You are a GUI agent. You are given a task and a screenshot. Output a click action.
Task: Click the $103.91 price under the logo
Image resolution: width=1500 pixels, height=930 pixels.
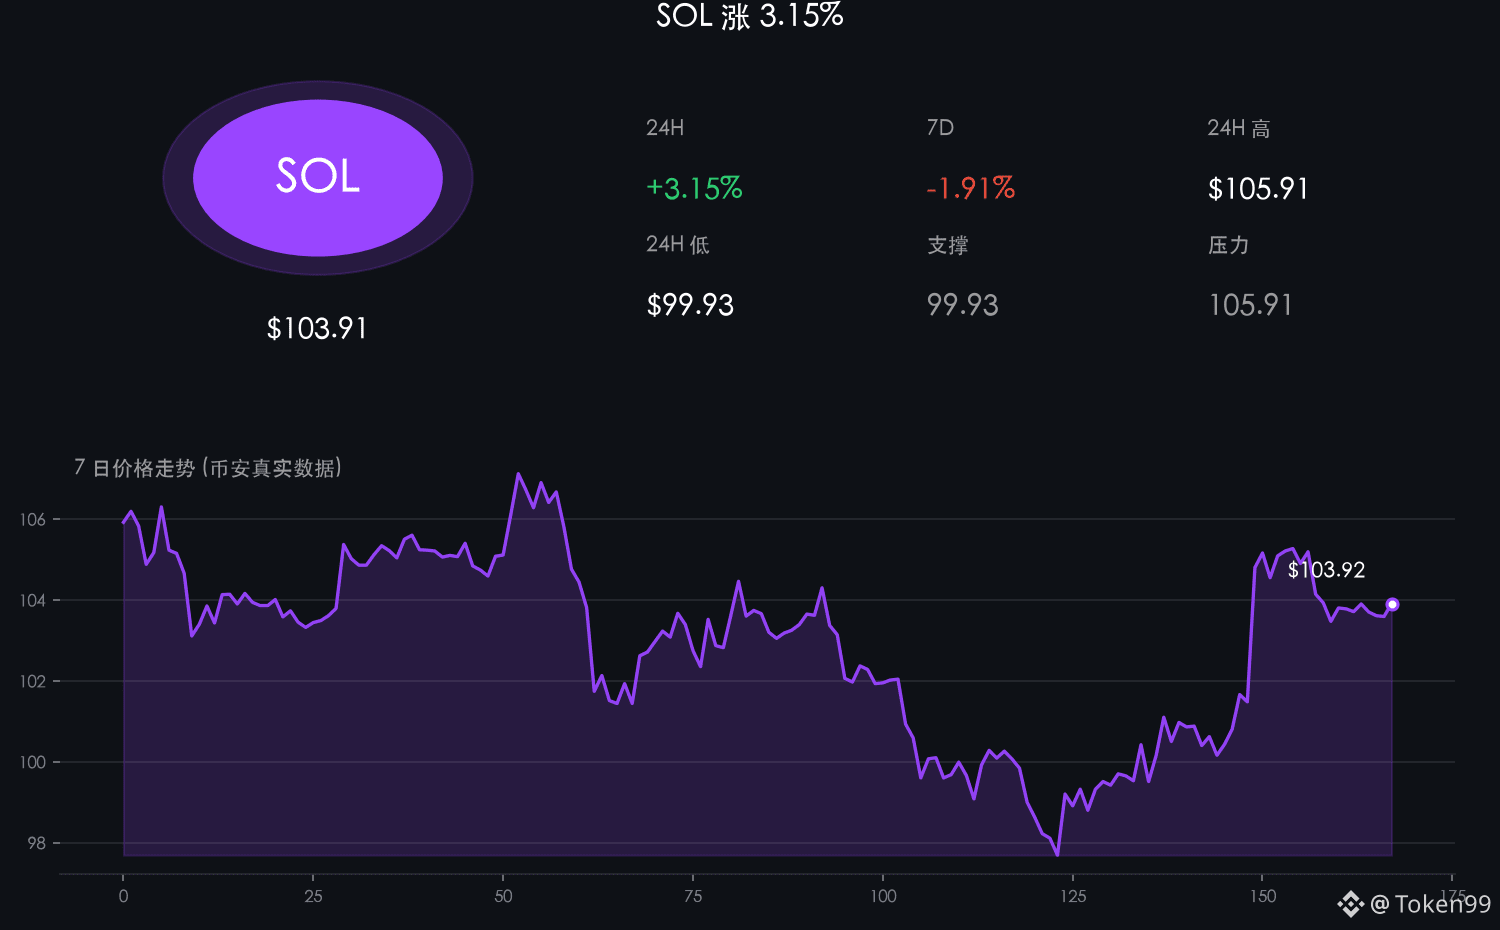tap(317, 328)
